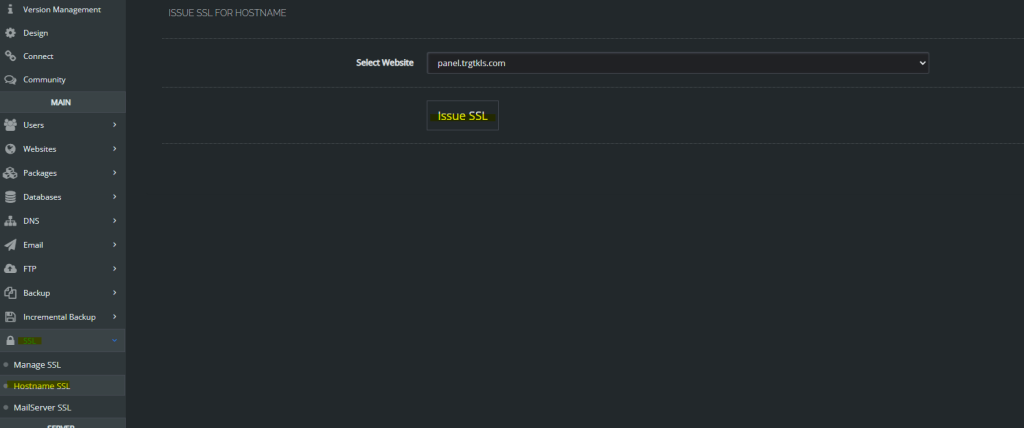This screenshot has width=1024, height=428.
Task: Click the Community chat bubbles icon
Action: [10, 80]
